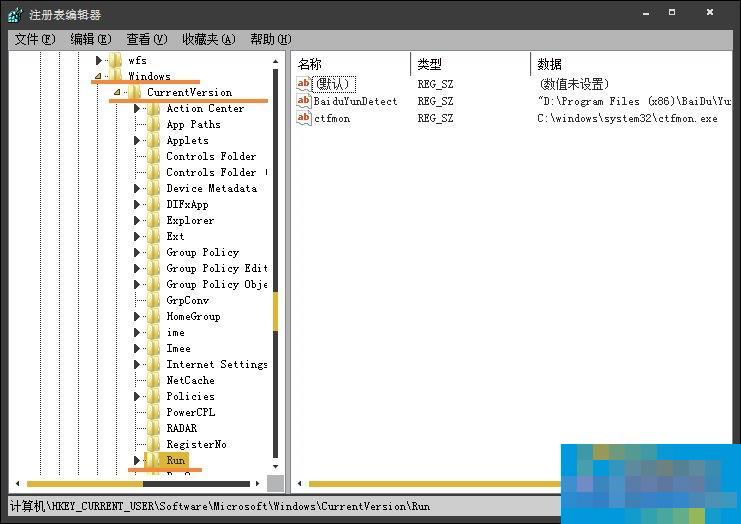Expand the Ext node arrow
This screenshot has width=741, height=524.
point(137,236)
